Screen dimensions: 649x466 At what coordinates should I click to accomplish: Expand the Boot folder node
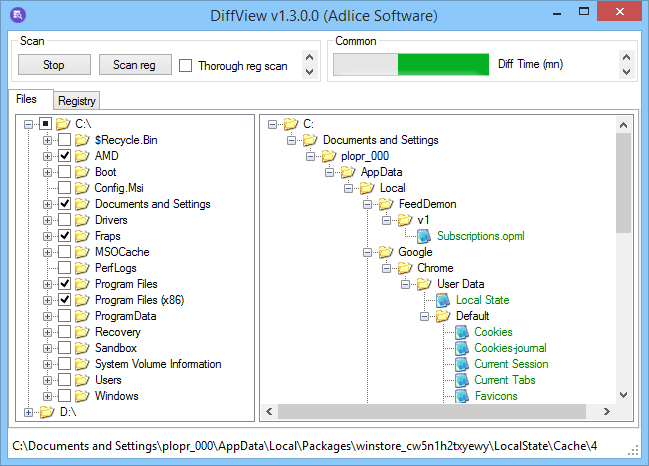pyautogui.click(x=47, y=172)
